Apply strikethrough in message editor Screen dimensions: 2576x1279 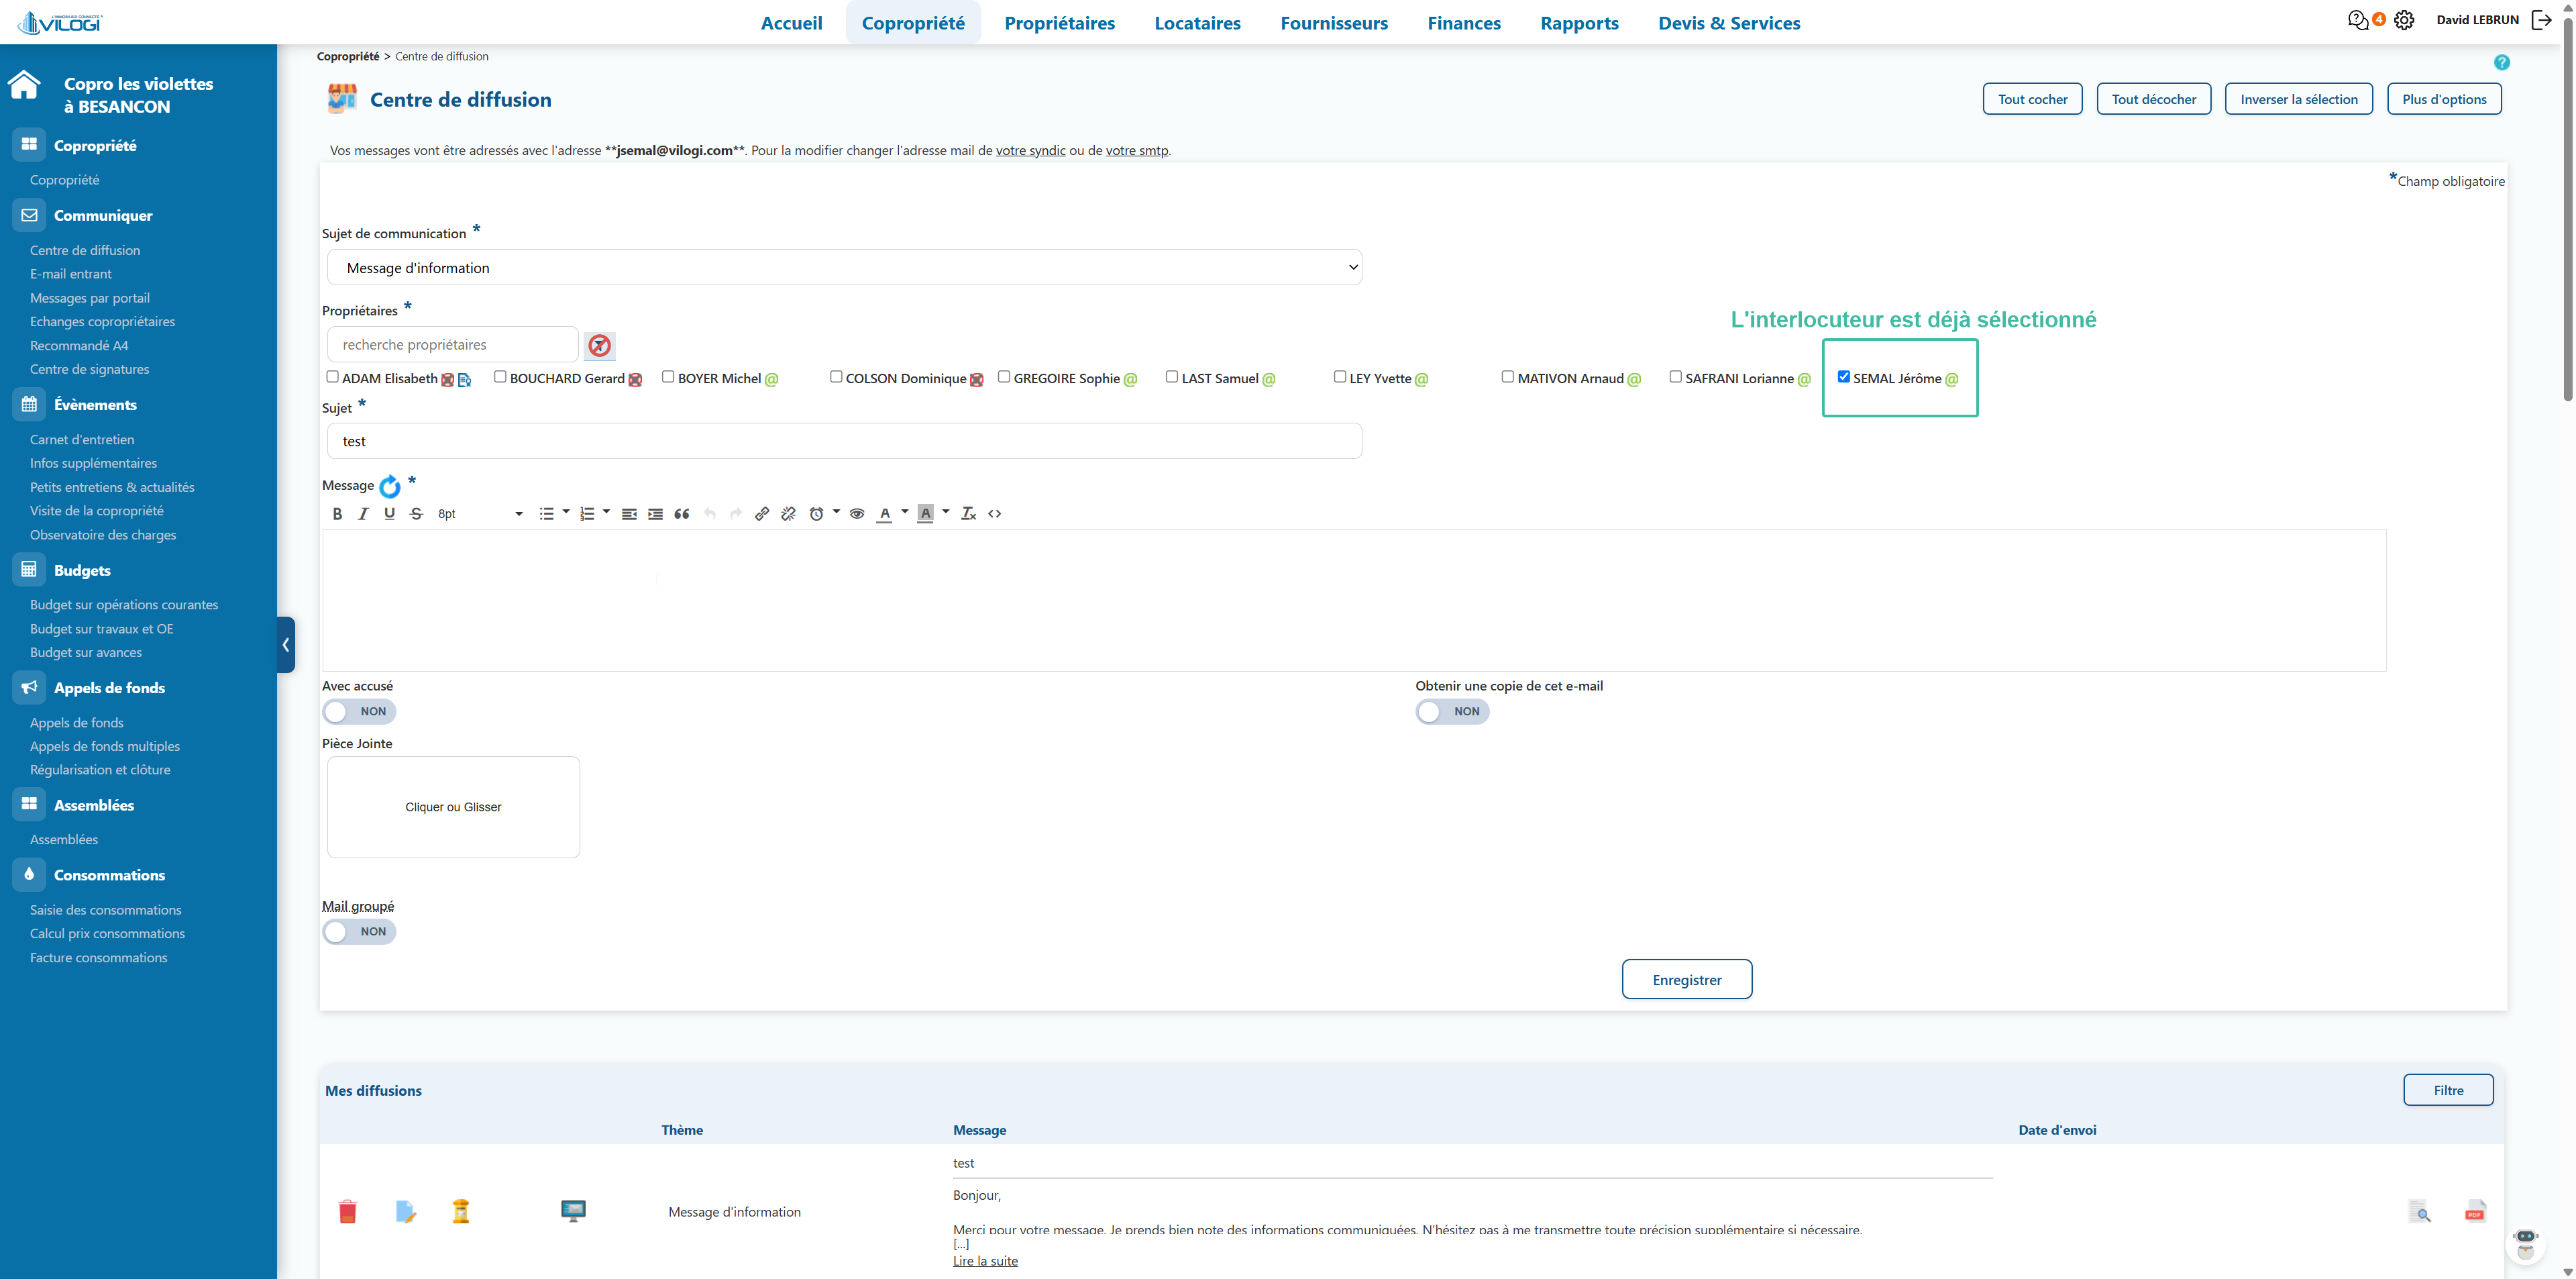(416, 514)
